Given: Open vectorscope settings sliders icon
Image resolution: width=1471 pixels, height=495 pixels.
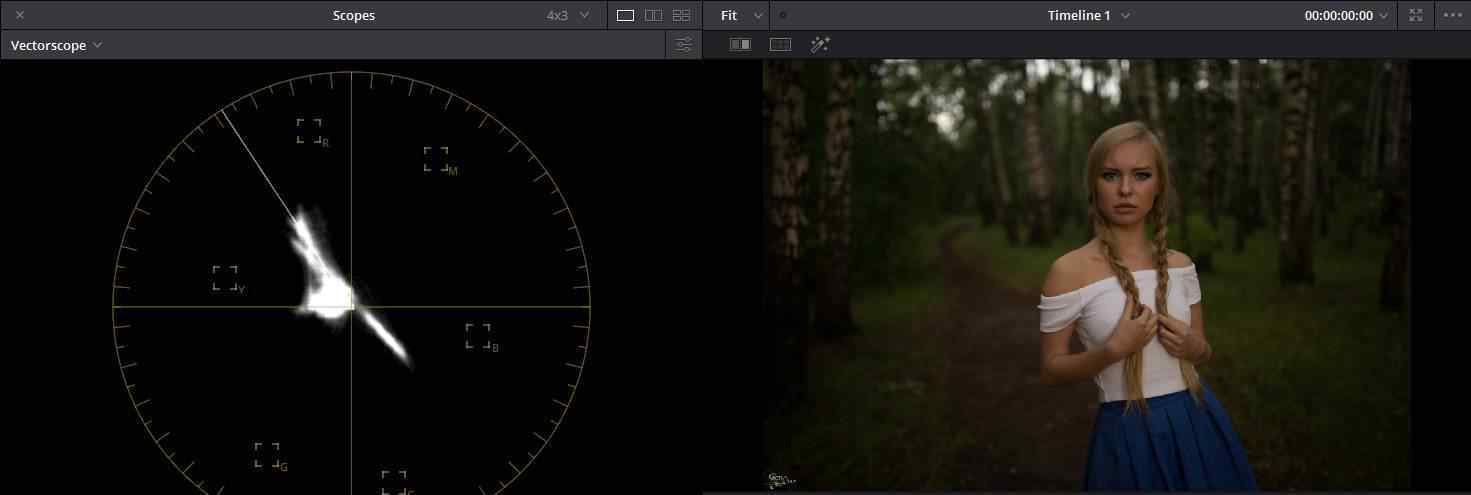Looking at the screenshot, I should pos(684,44).
